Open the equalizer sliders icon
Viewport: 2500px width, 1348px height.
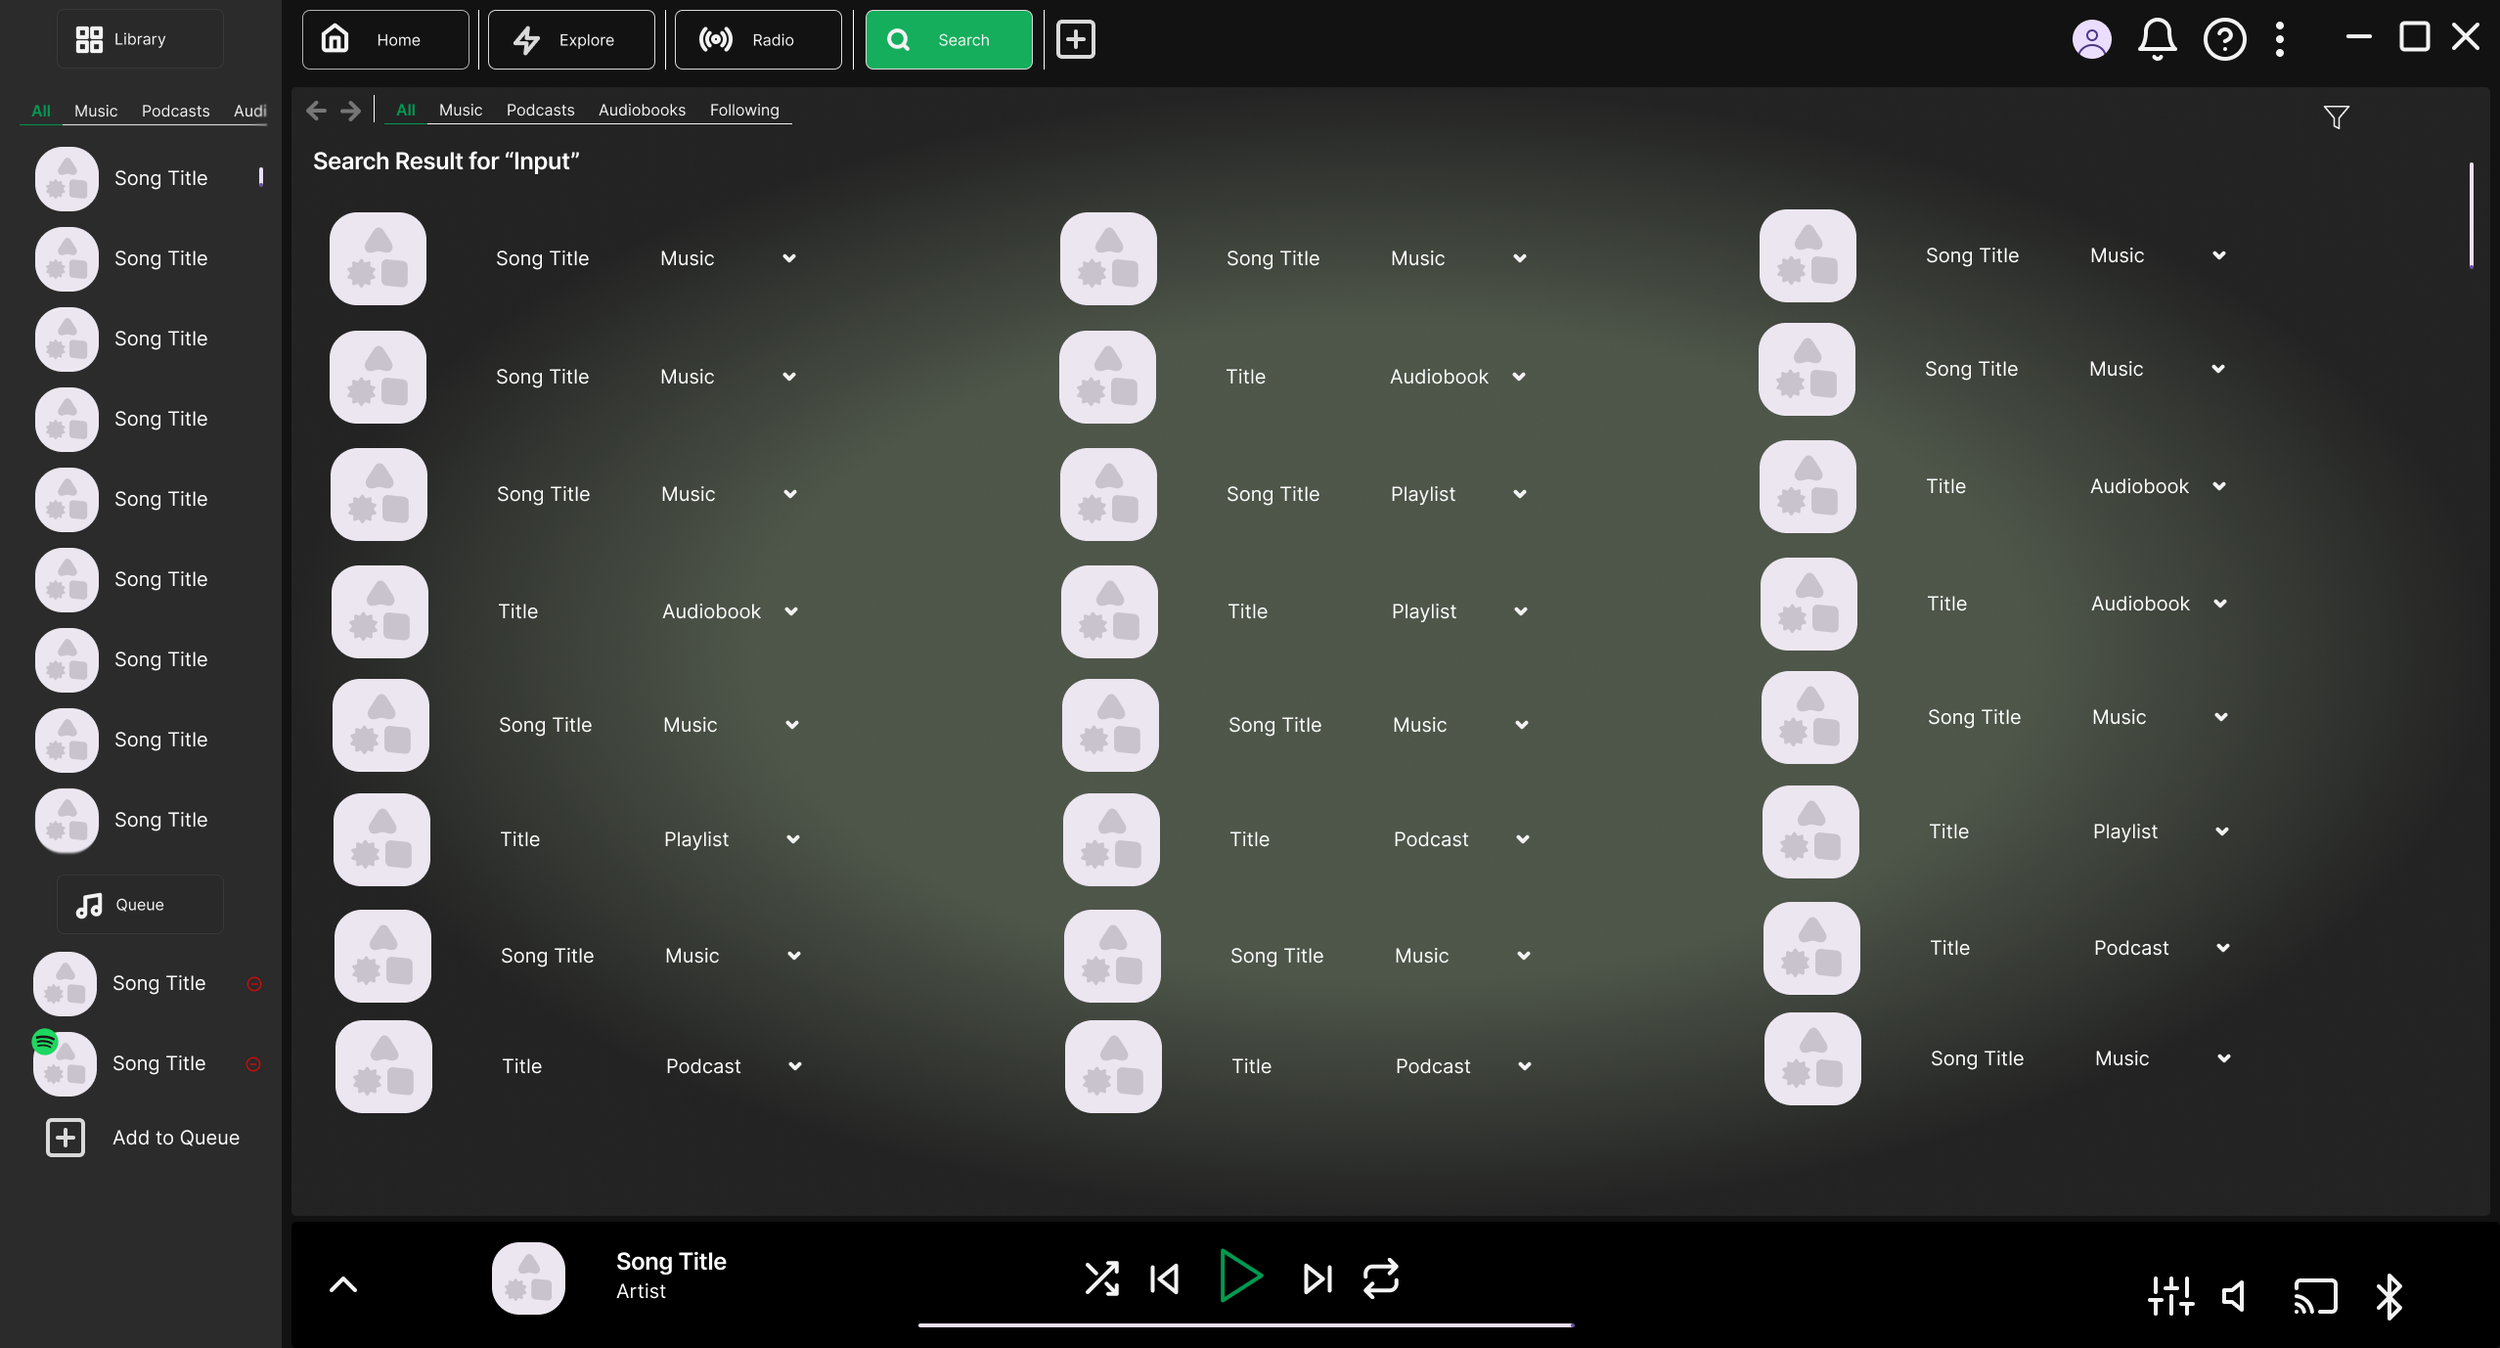(x=2170, y=1296)
